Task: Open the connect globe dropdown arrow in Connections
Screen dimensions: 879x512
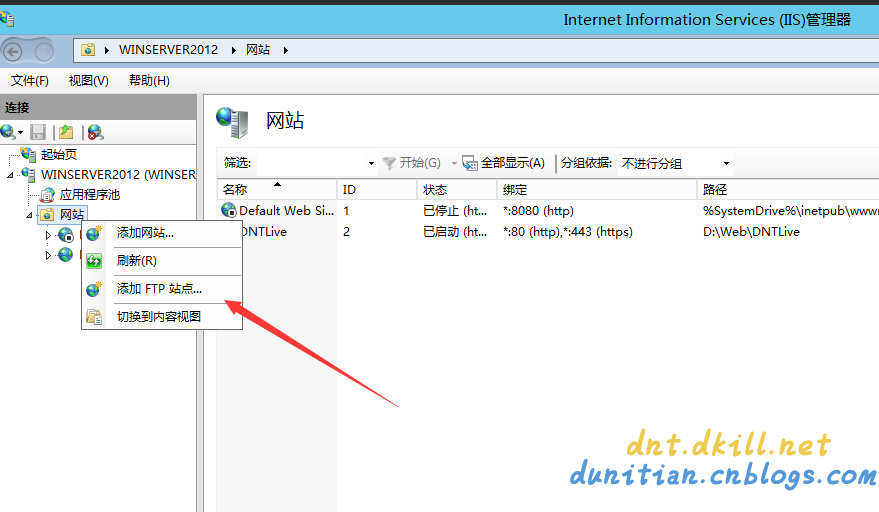Action: tap(20, 133)
